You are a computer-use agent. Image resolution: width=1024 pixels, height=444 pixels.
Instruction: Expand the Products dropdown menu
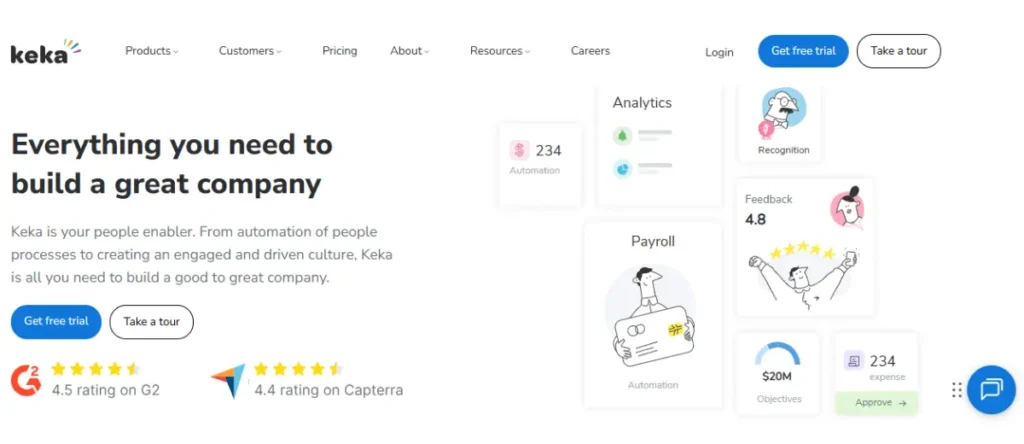tap(152, 51)
